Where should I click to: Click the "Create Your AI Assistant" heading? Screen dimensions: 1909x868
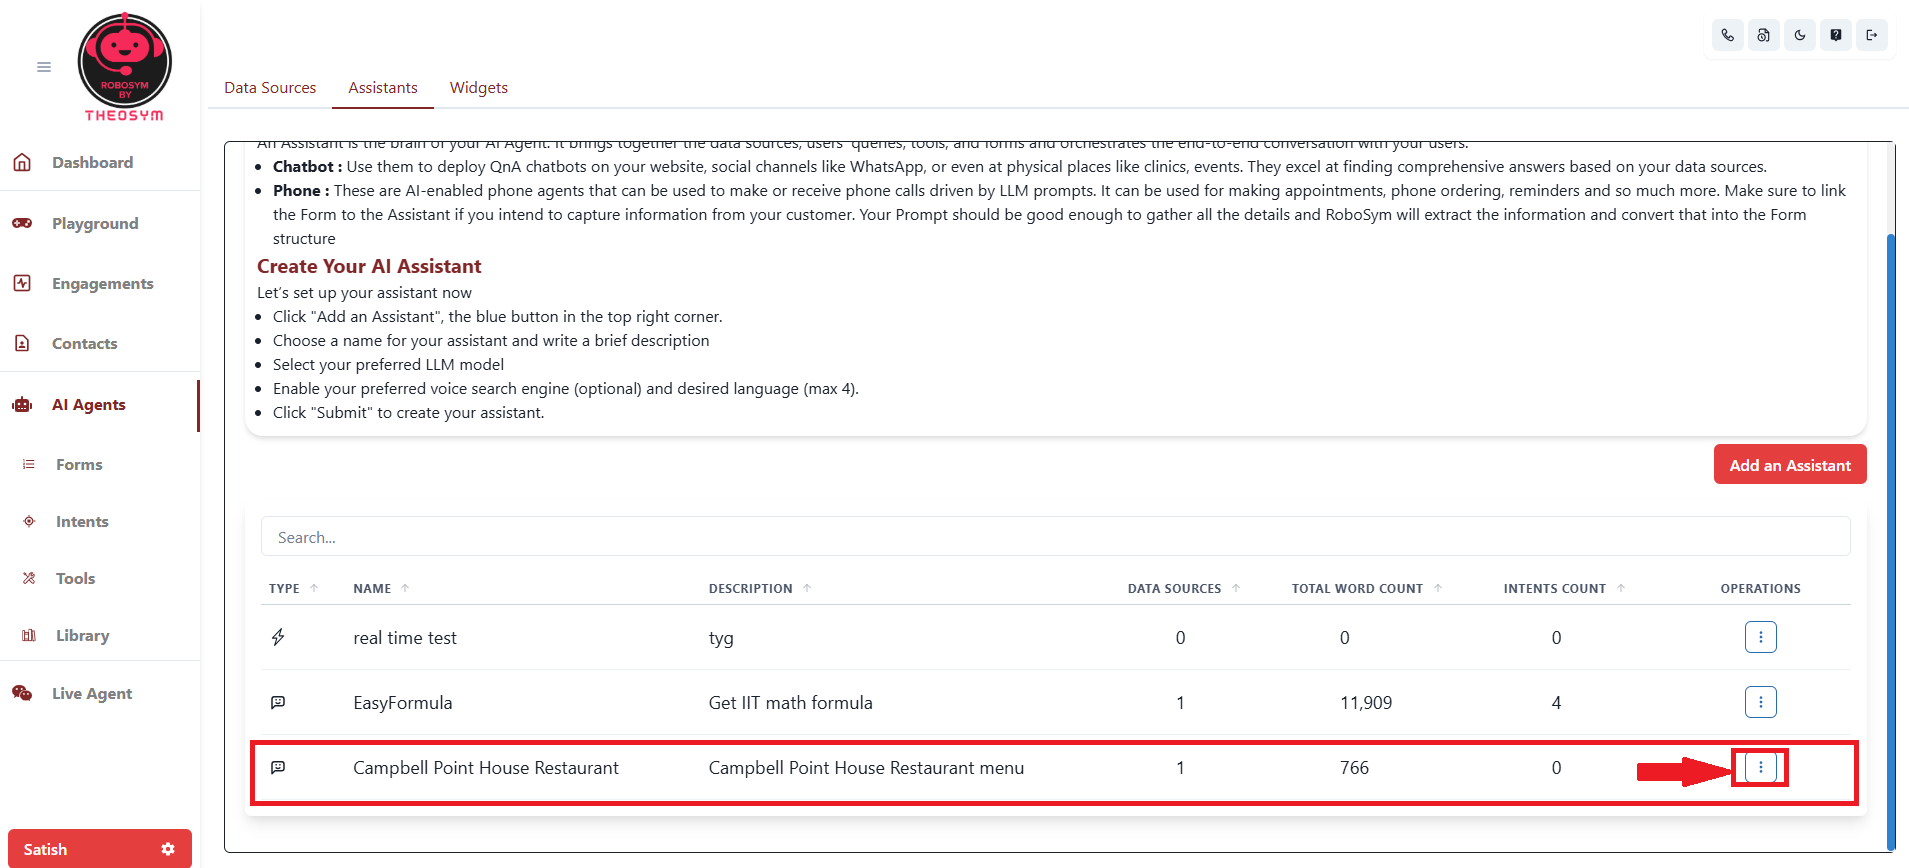[369, 266]
